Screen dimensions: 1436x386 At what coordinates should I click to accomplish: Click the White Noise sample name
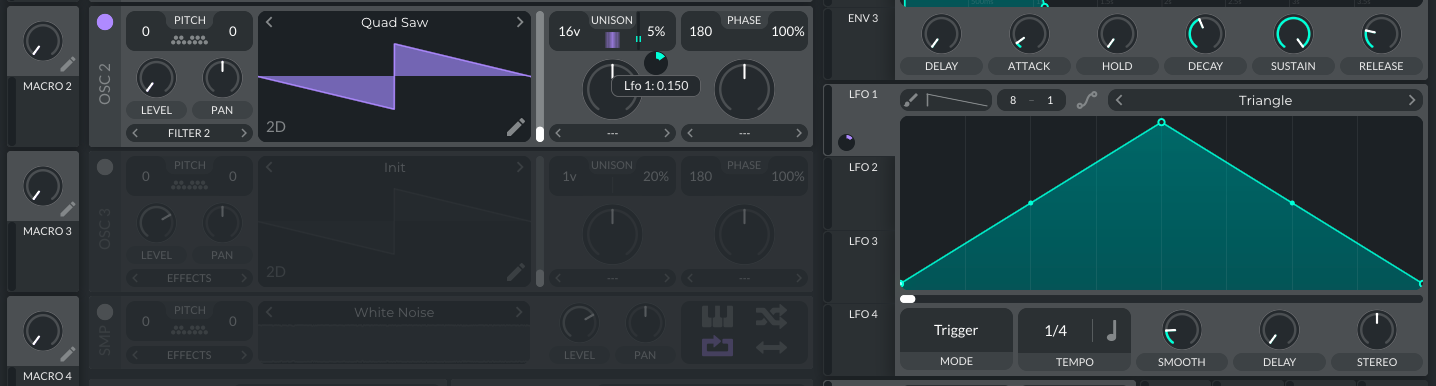pos(394,312)
